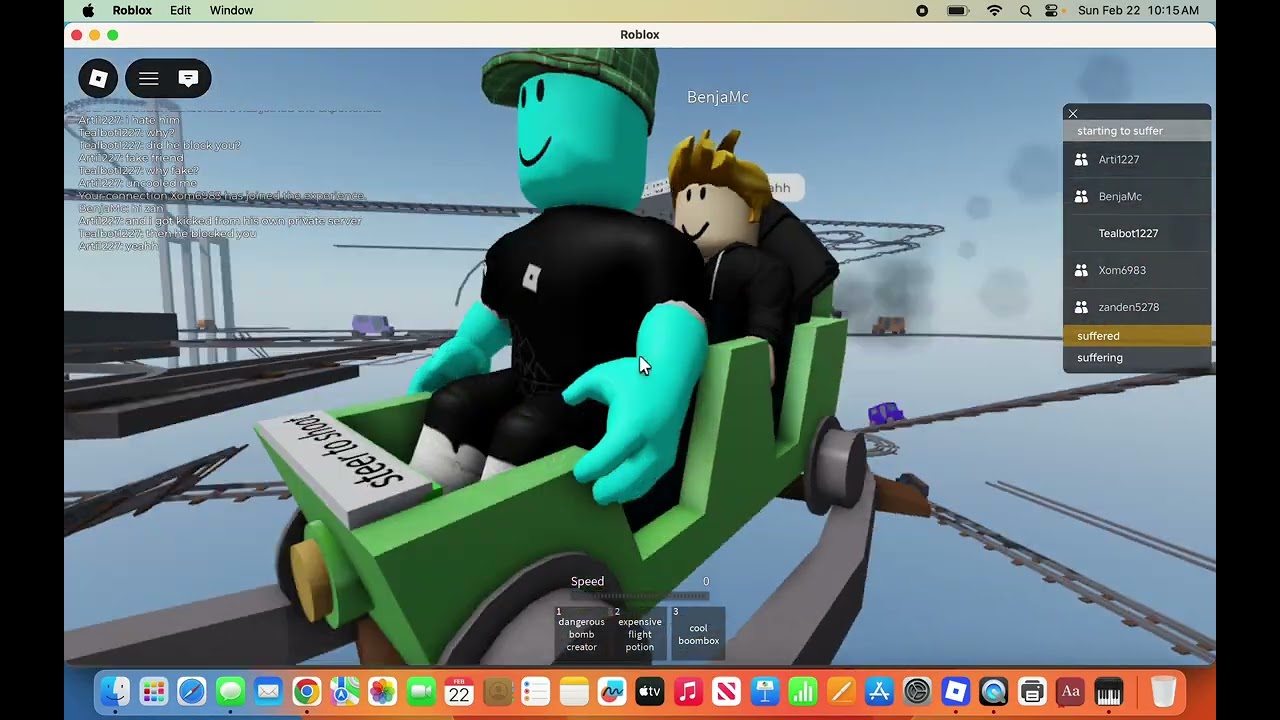Click the Roblox icon in the Dock
Screen dimensions: 1280x720
click(x=956, y=691)
